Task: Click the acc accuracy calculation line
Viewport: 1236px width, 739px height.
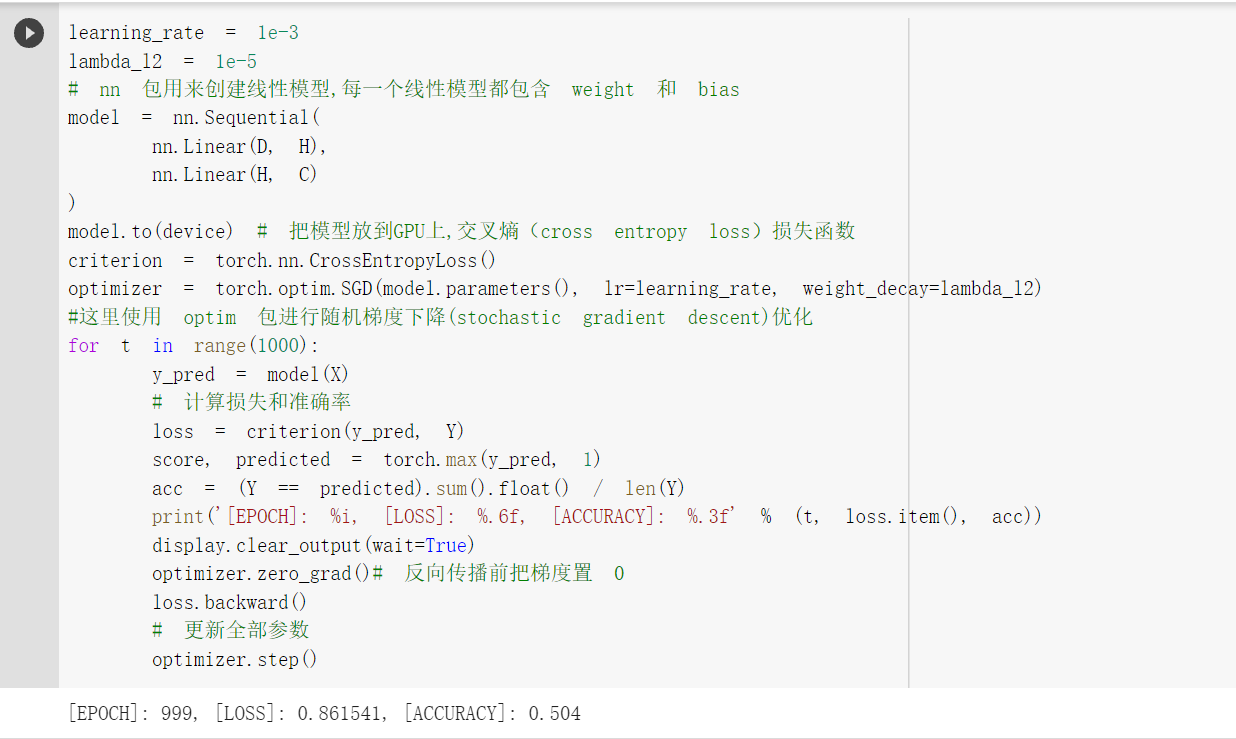Action: coord(419,489)
